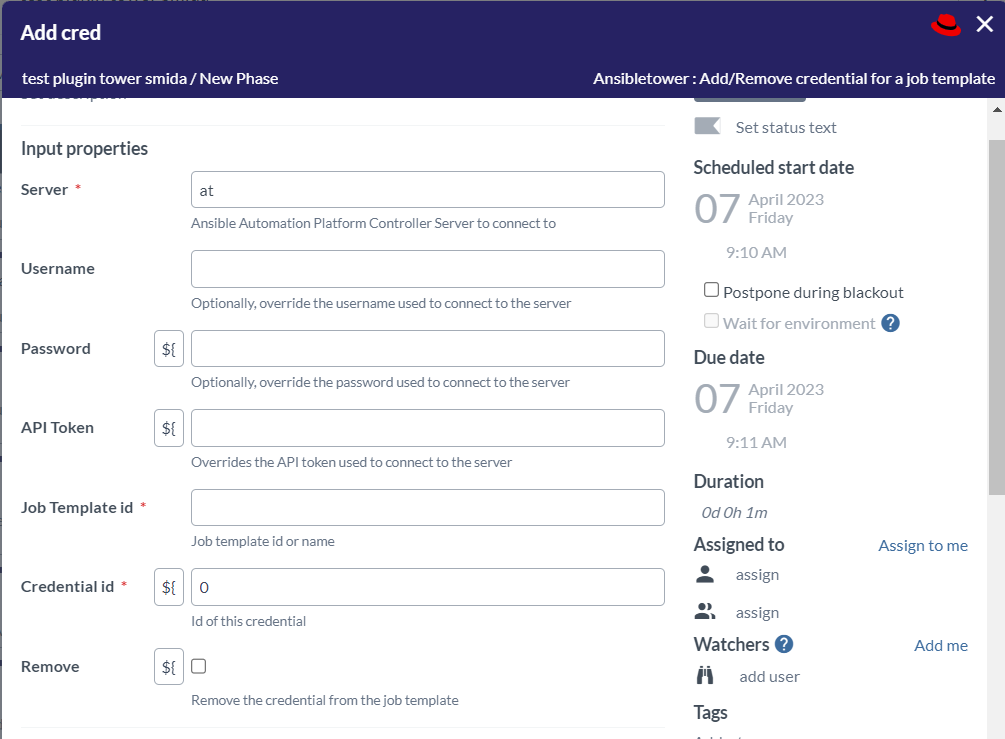The image size is (1005, 739).
Task: Click the Job Template id input field
Action: (x=427, y=507)
